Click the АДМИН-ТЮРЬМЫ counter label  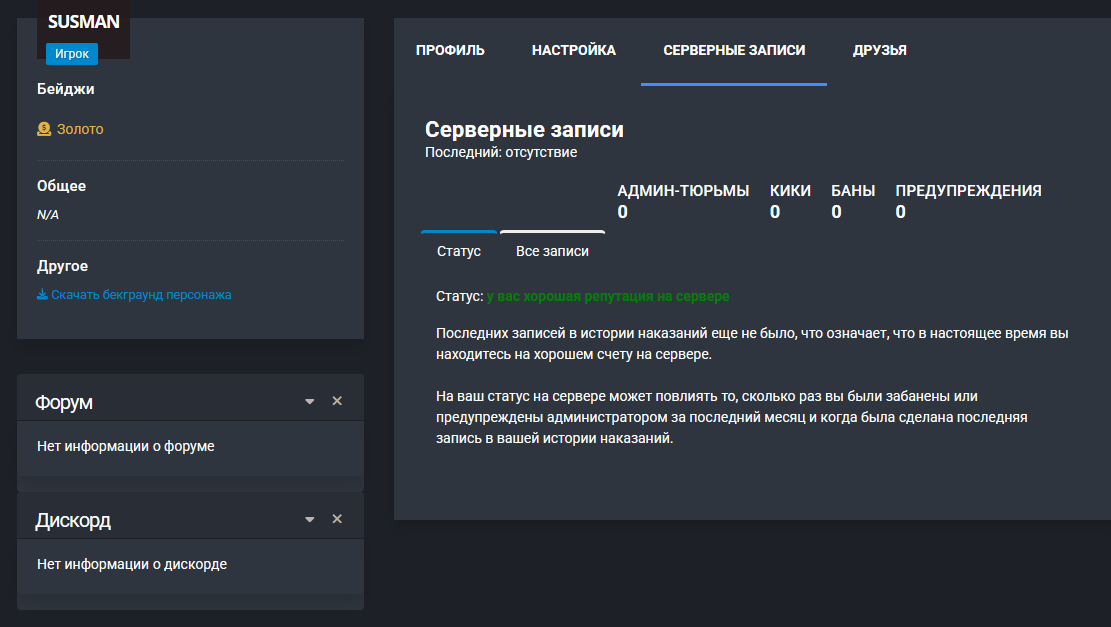pos(683,191)
